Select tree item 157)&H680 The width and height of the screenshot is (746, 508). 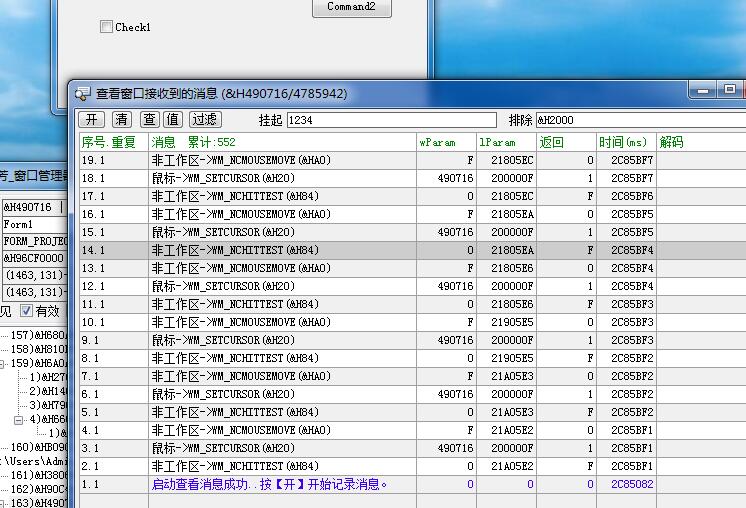pyautogui.click(x=39, y=335)
